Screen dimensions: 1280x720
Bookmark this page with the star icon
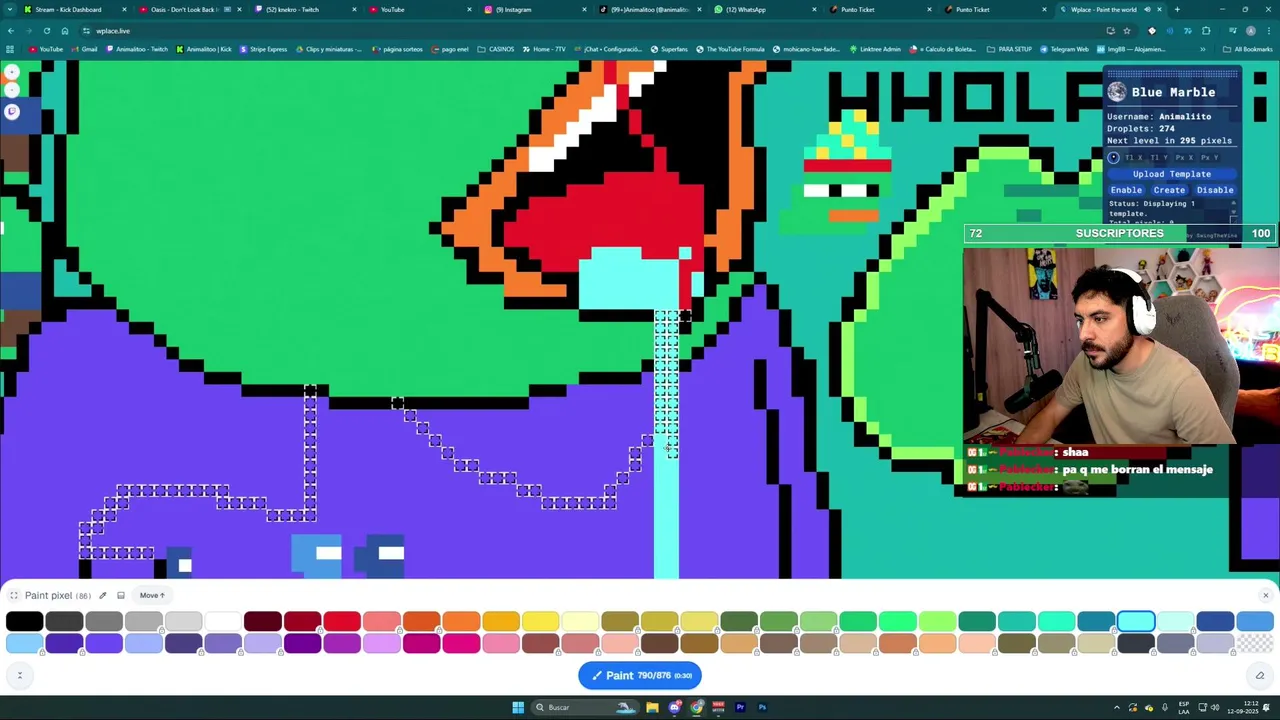coord(1127,31)
